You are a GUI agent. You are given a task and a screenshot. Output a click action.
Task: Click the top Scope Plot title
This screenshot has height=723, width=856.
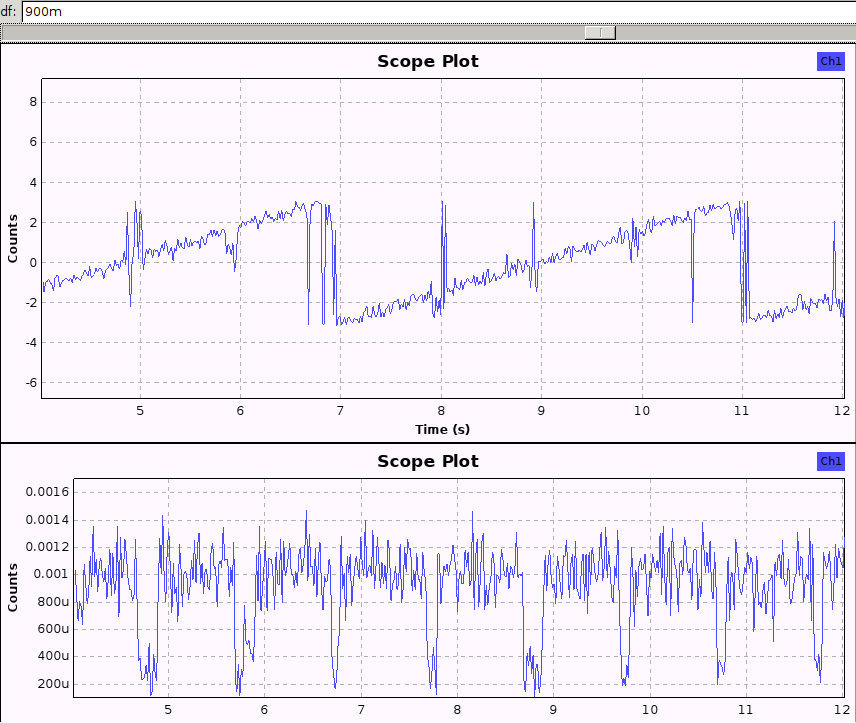pyautogui.click(x=427, y=61)
